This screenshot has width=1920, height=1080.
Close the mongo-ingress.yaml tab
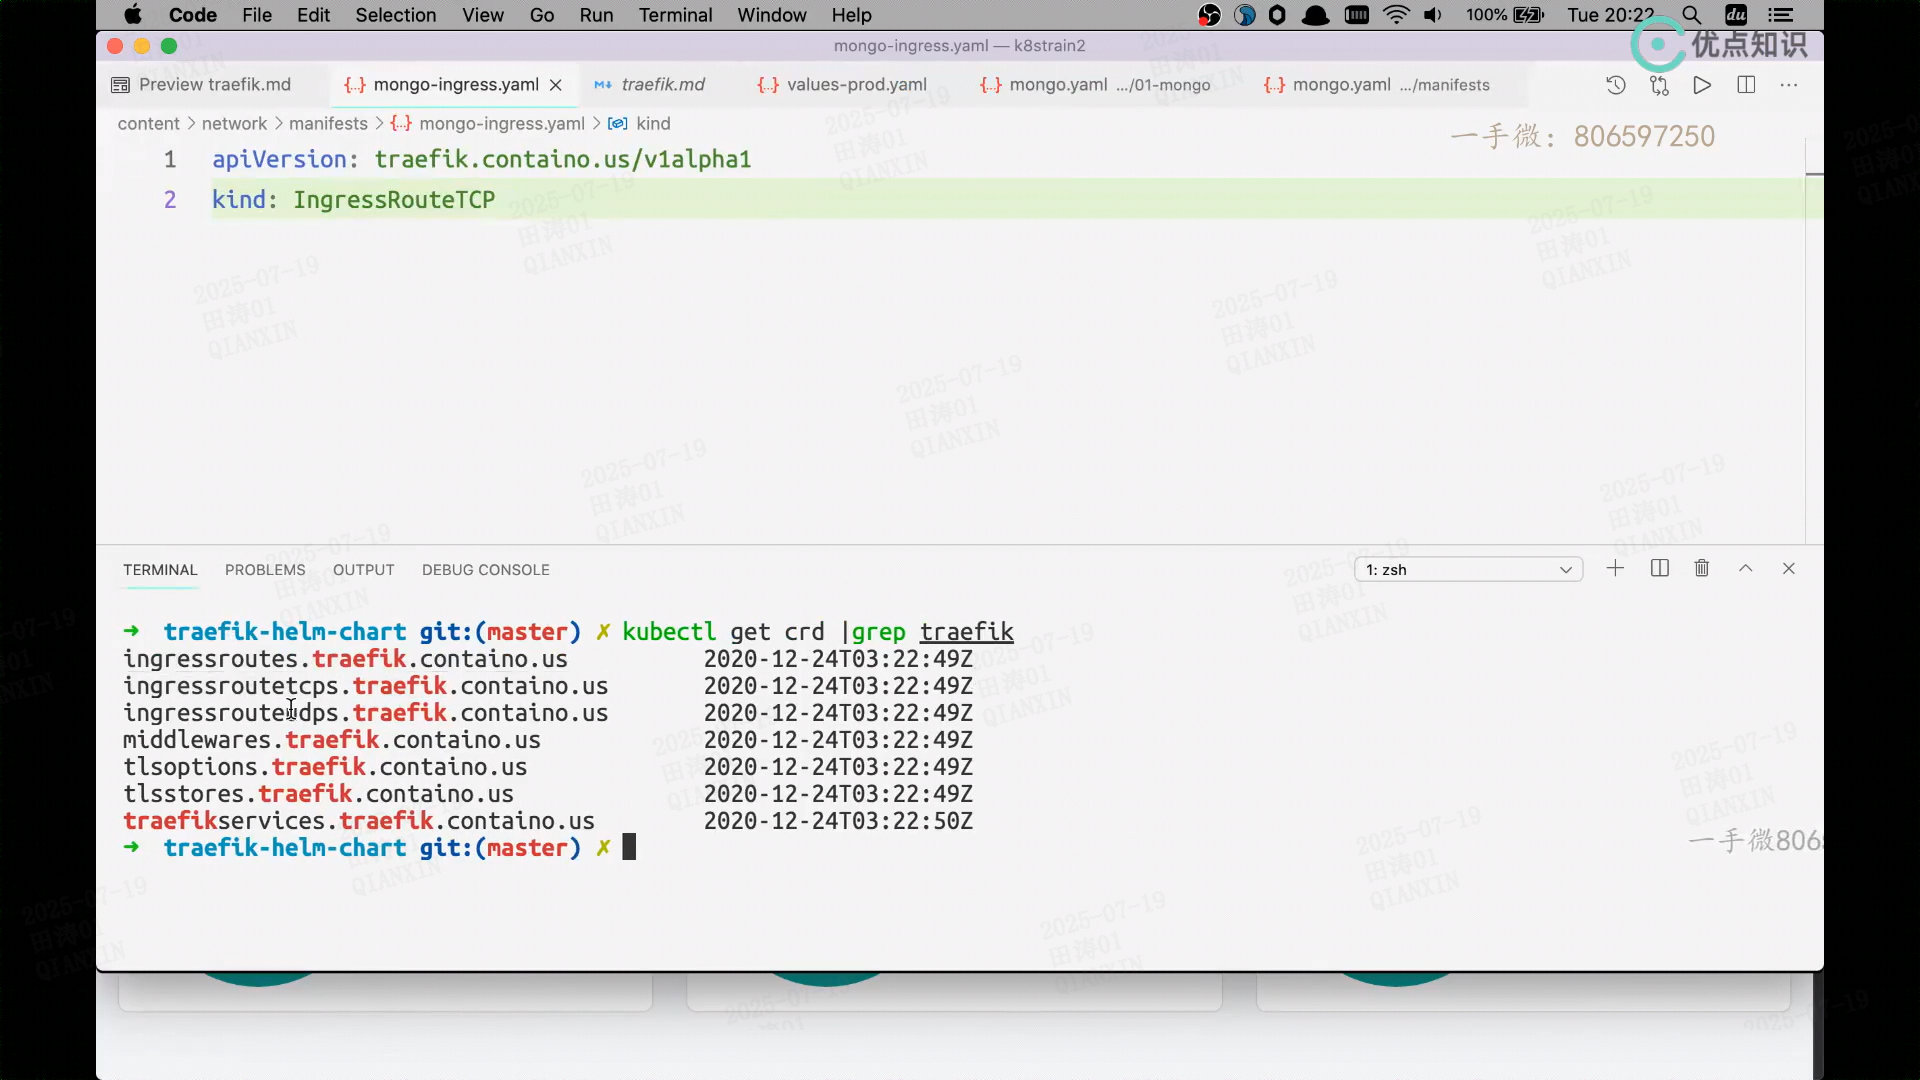point(556,85)
